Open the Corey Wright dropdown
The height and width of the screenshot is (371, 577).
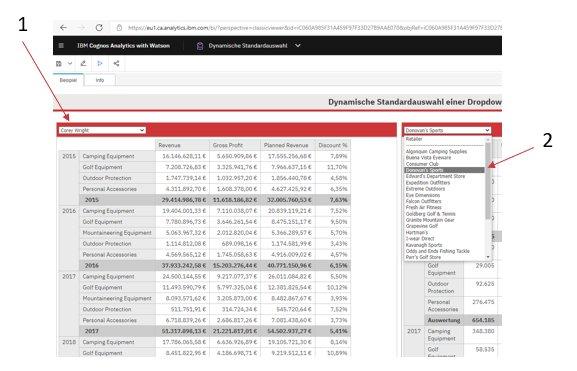tap(102, 130)
